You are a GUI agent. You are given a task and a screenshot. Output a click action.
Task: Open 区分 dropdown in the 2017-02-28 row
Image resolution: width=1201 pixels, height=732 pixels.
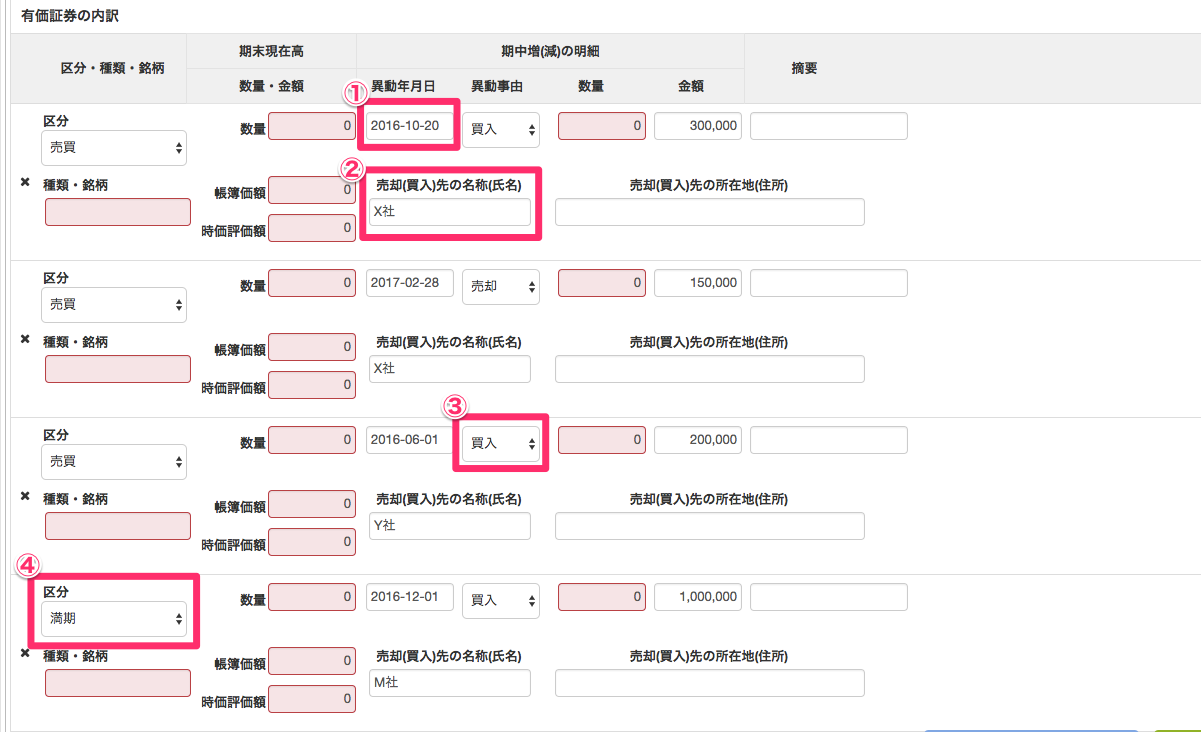tap(114, 305)
